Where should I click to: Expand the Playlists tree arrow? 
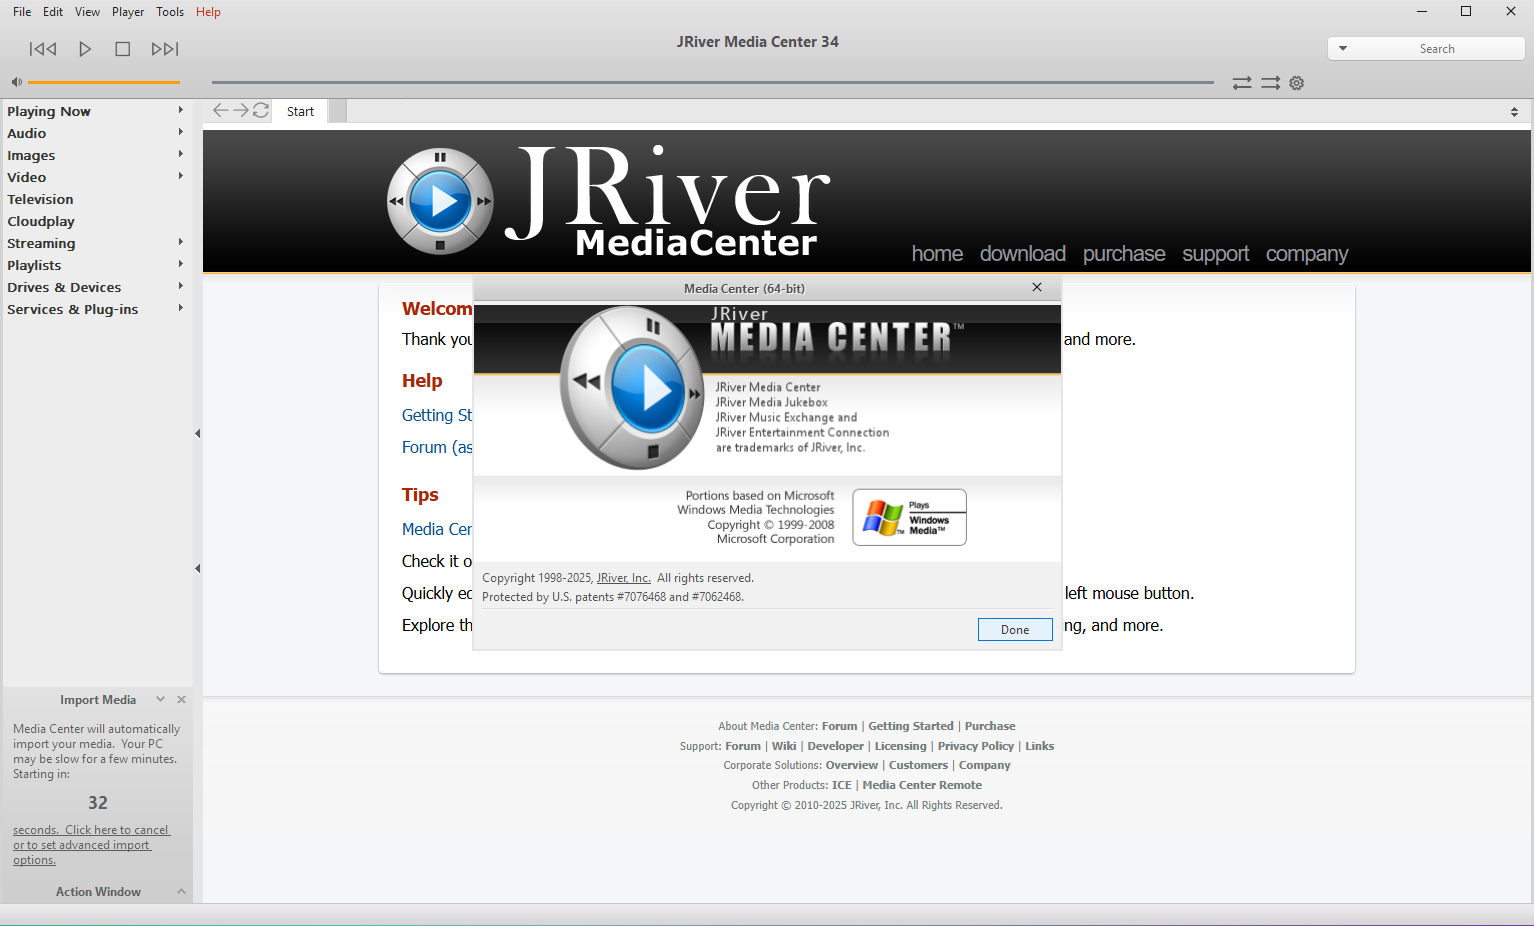(180, 264)
